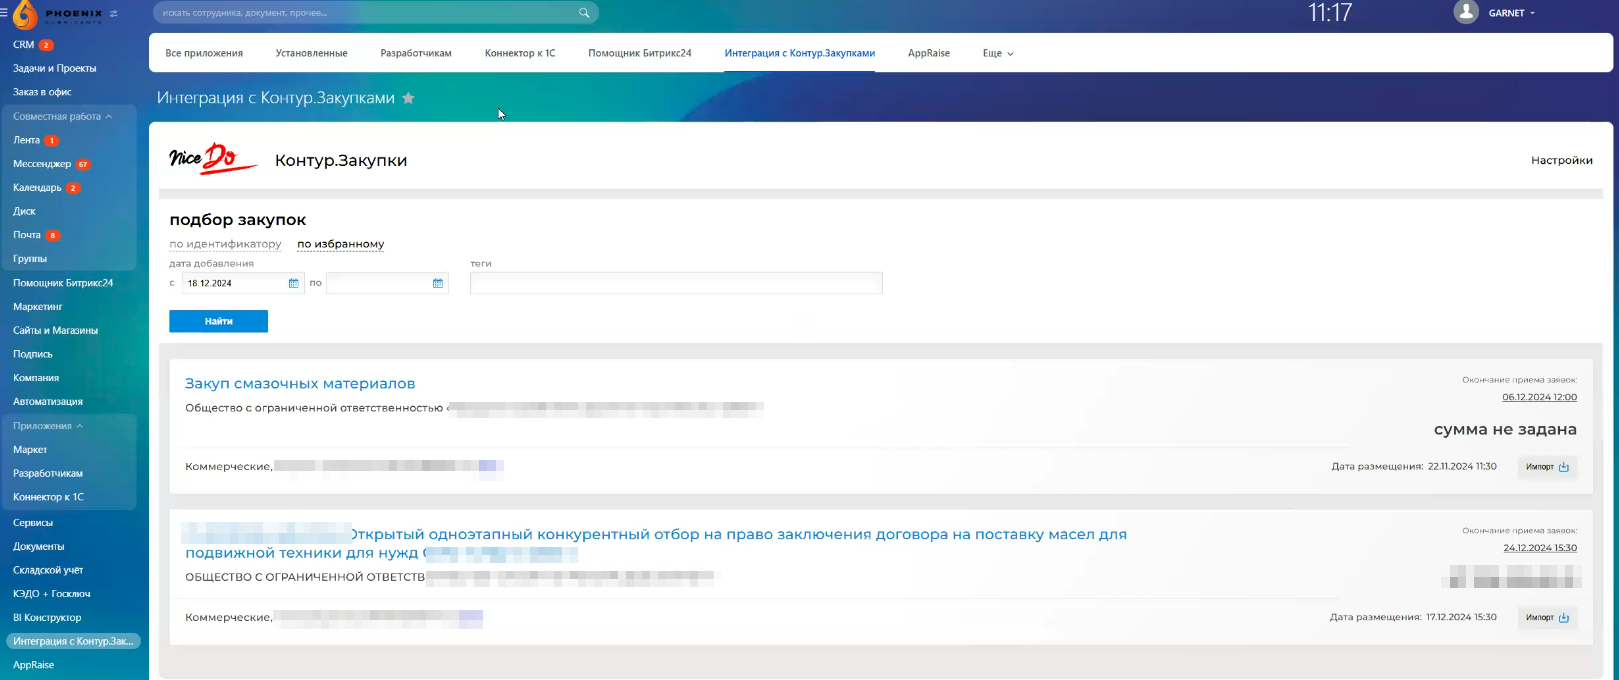This screenshot has width=1619, height=680.
Task: Click the deadline date 24.12.2024 15:30
Action: [1540, 548]
